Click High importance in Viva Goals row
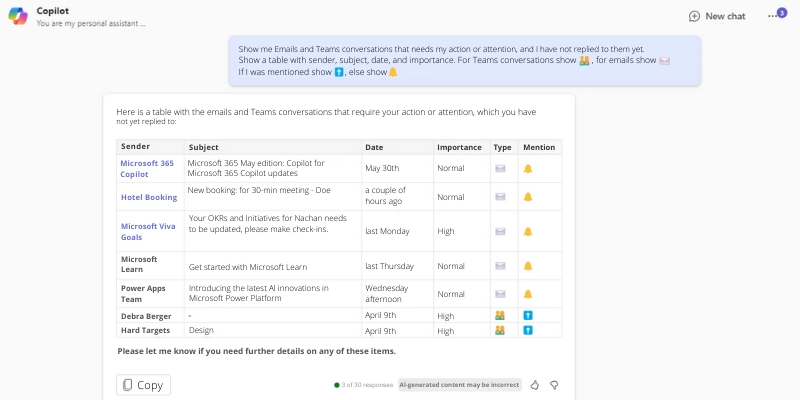This screenshot has width=800, height=400. tap(445, 231)
